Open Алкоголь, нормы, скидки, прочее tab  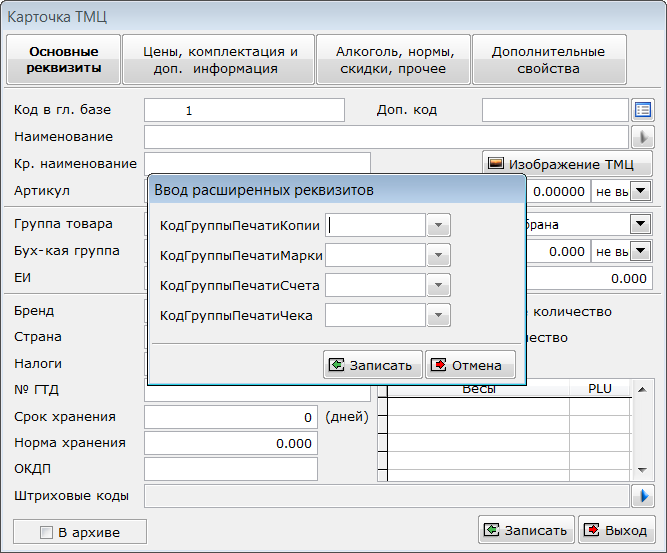[x=393, y=60]
